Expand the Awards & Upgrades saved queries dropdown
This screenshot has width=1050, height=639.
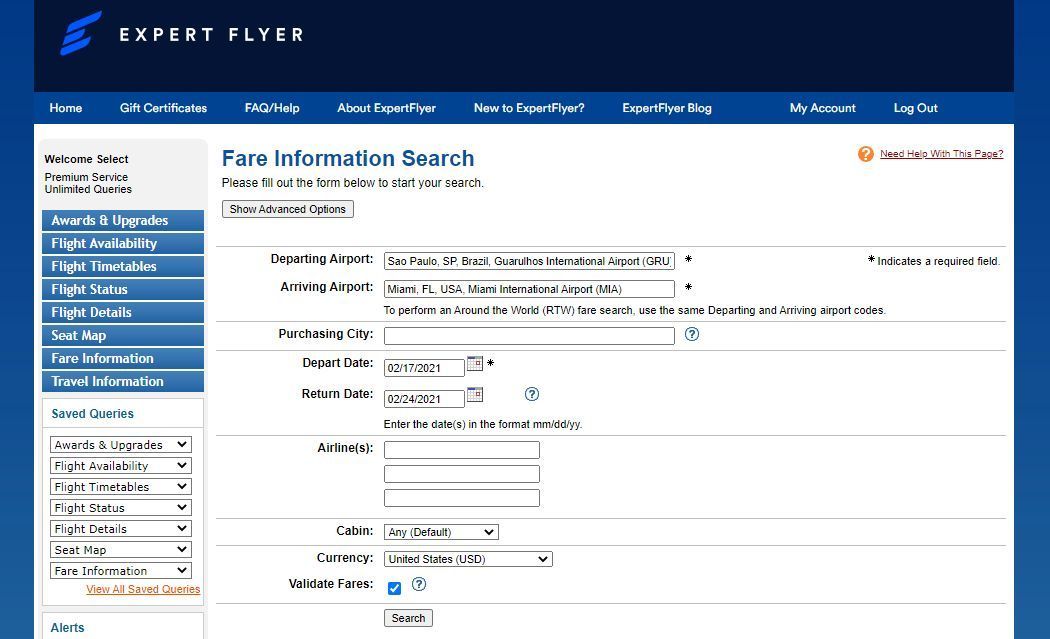(121, 445)
